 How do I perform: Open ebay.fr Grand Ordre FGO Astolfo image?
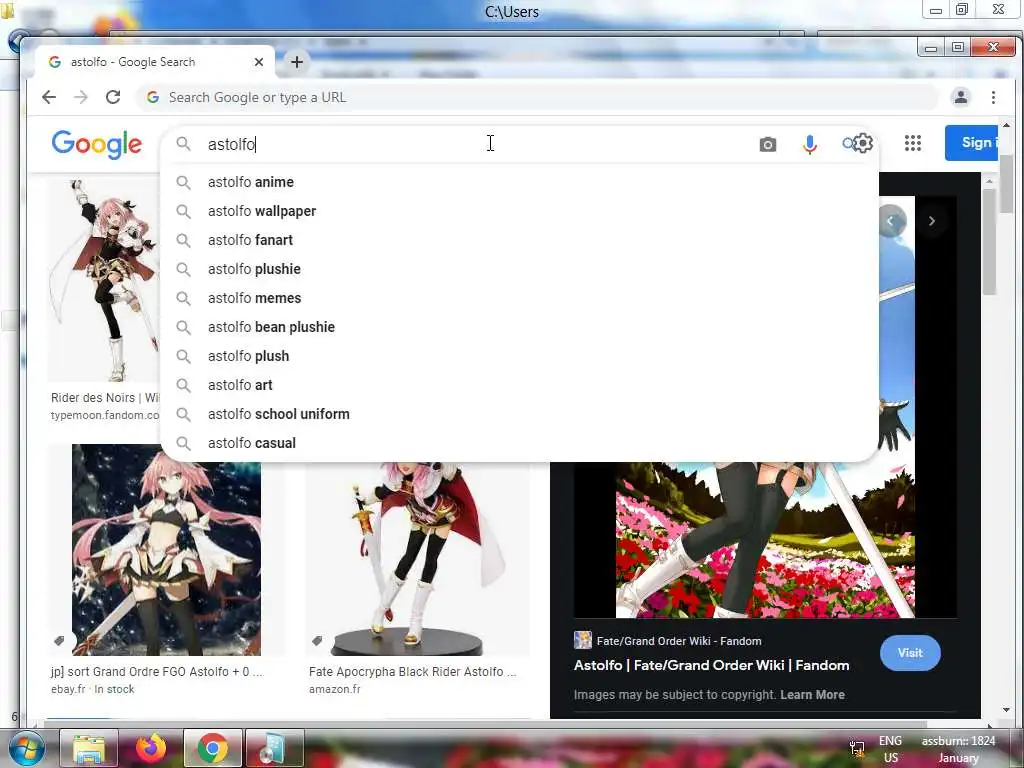166,550
